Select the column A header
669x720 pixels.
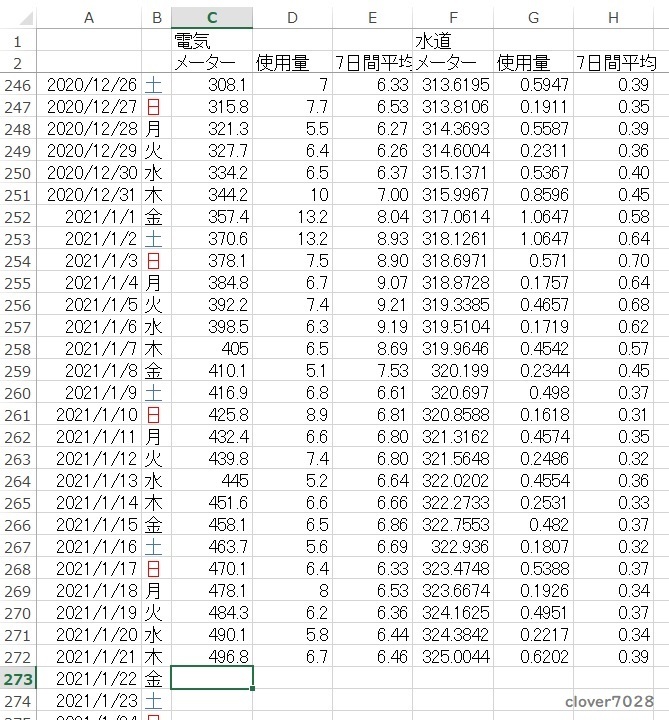coord(89,18)
